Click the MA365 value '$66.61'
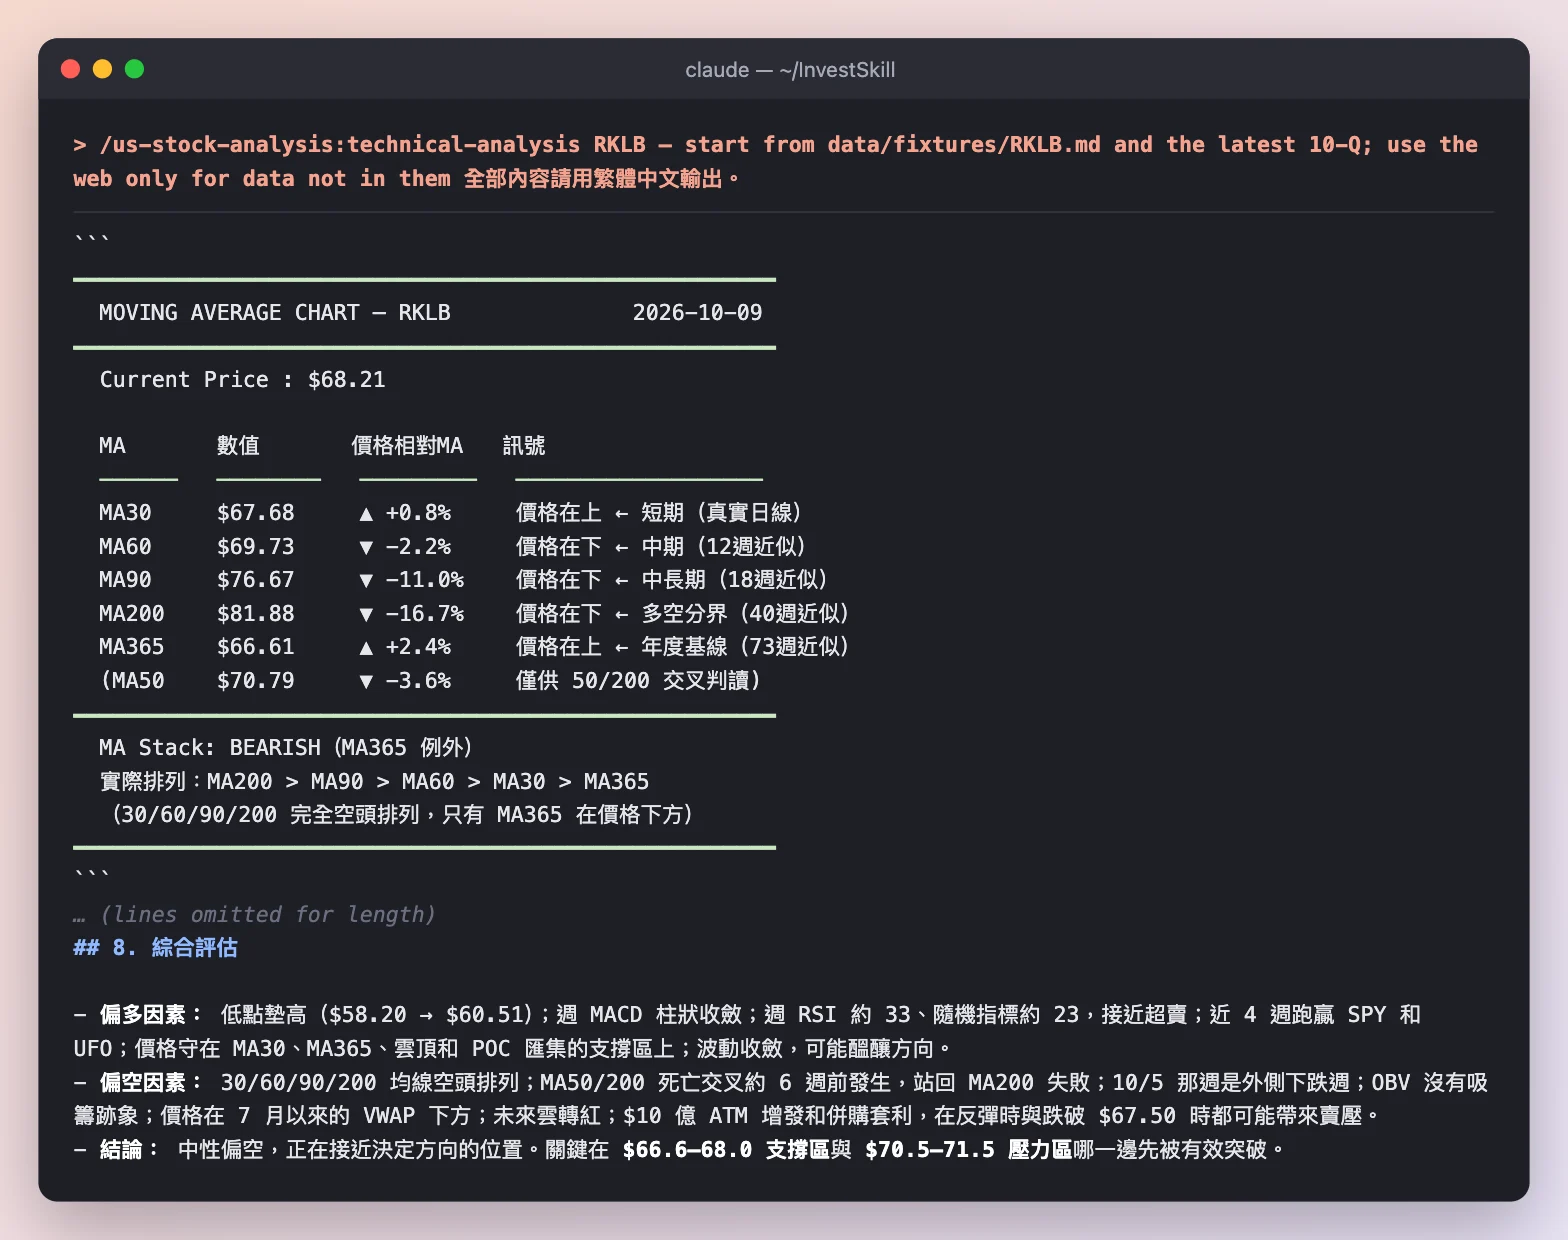The image size is (1568, 1240). tap(256, 647)
